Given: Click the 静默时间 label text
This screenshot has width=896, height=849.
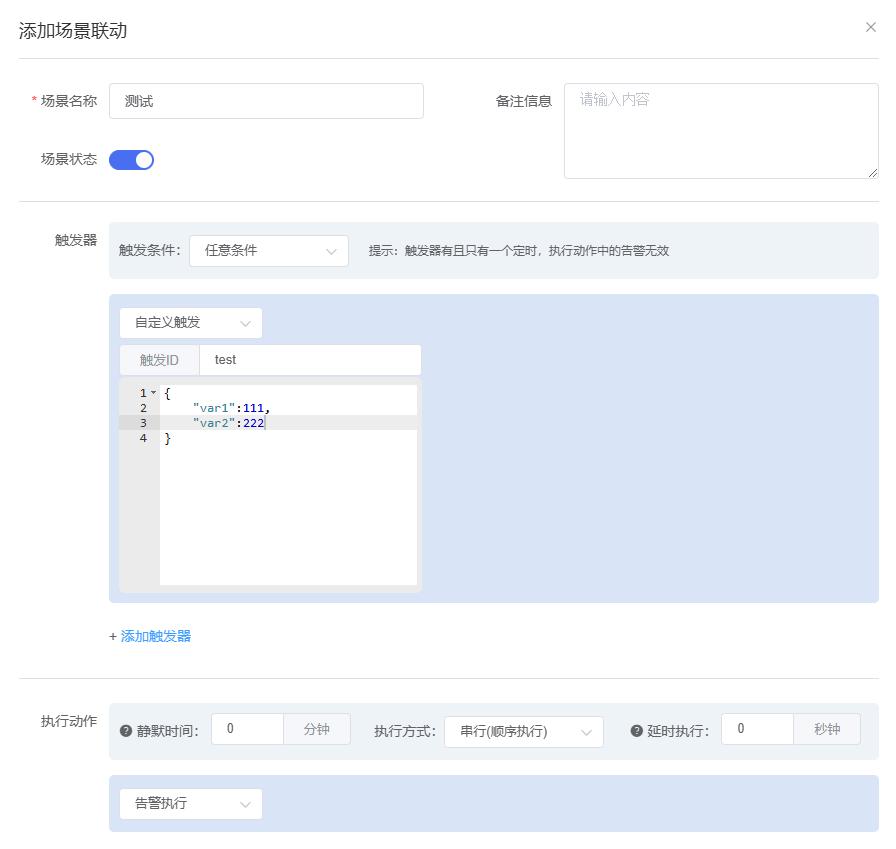Looking at the screenshot, I should tap(167, 731).
